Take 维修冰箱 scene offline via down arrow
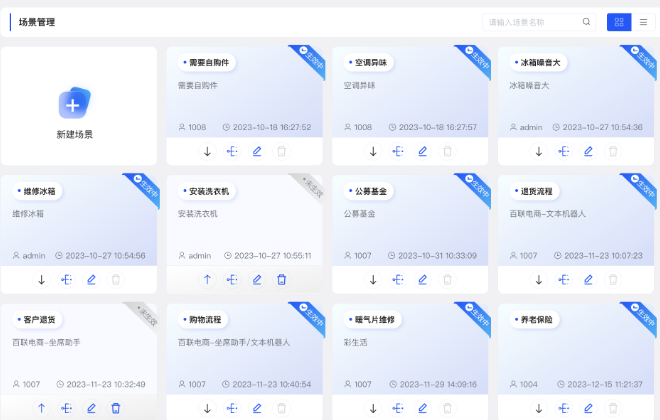 click(x=41, y=280)
